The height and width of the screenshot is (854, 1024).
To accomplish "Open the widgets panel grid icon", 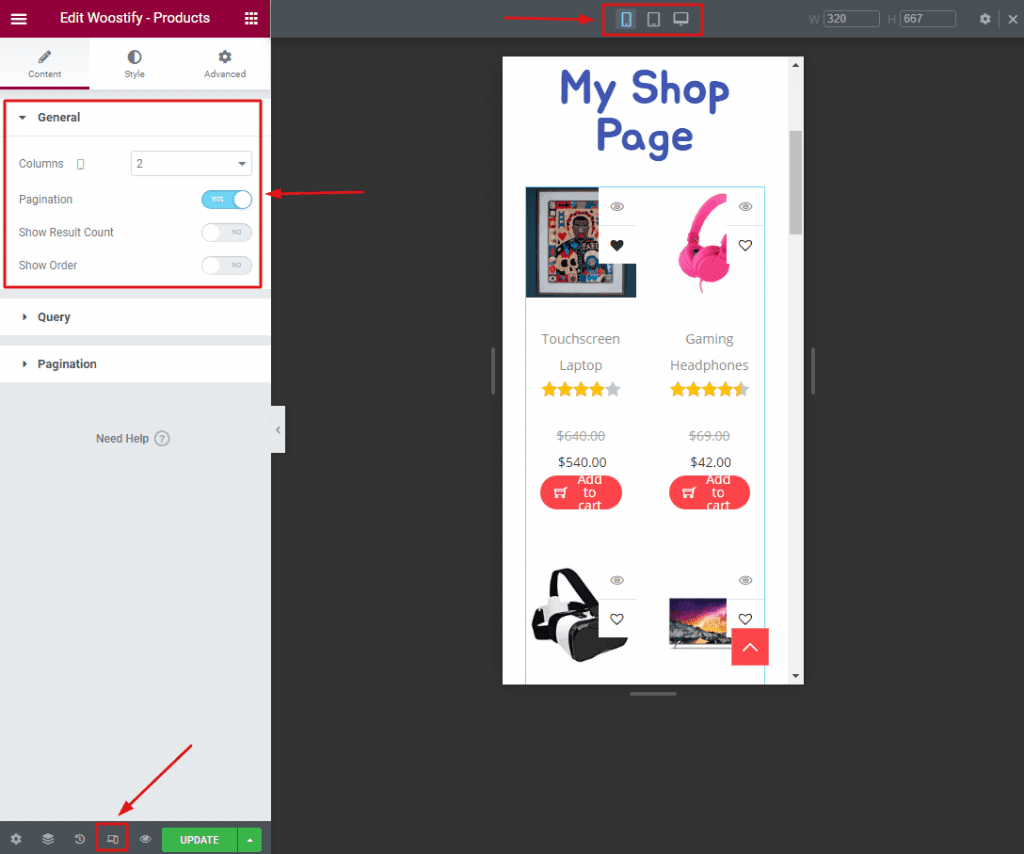I will (x=252, y=18).
